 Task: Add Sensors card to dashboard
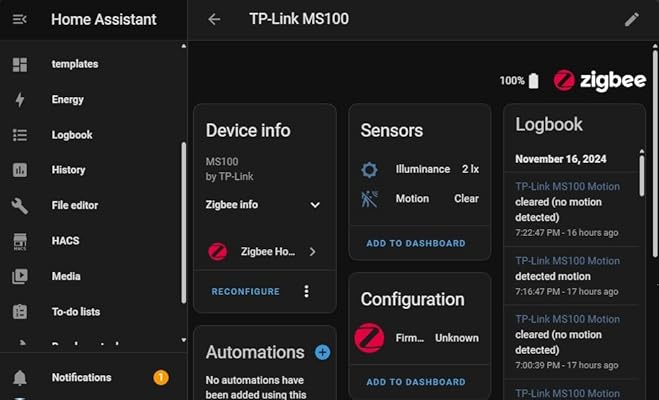[415, 243]
